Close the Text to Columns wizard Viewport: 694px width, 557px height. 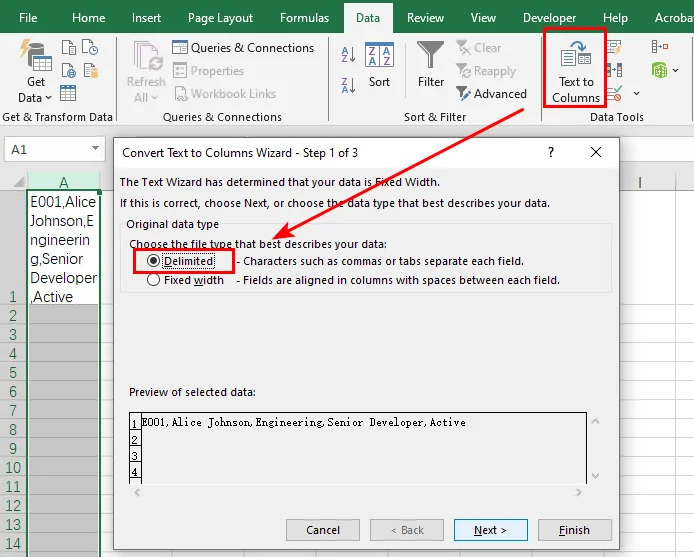tap(596, 152)
